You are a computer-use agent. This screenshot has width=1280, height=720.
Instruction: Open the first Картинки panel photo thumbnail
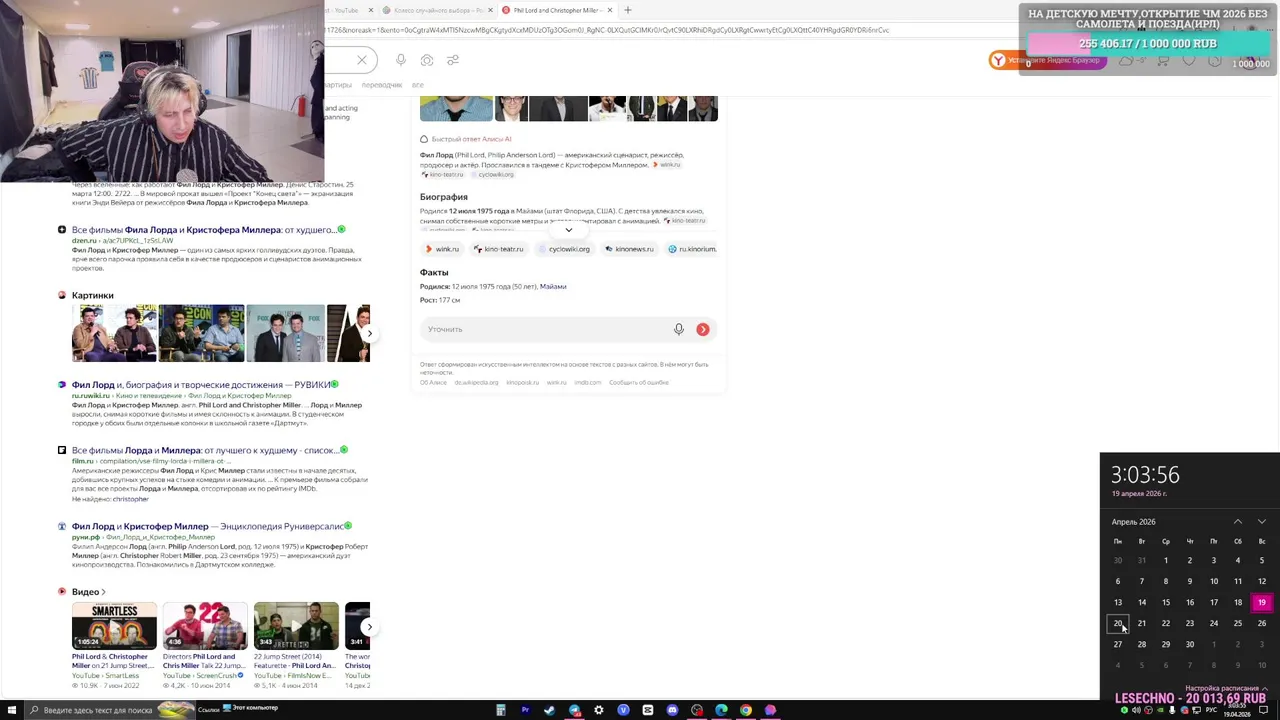tap(114, 333)
